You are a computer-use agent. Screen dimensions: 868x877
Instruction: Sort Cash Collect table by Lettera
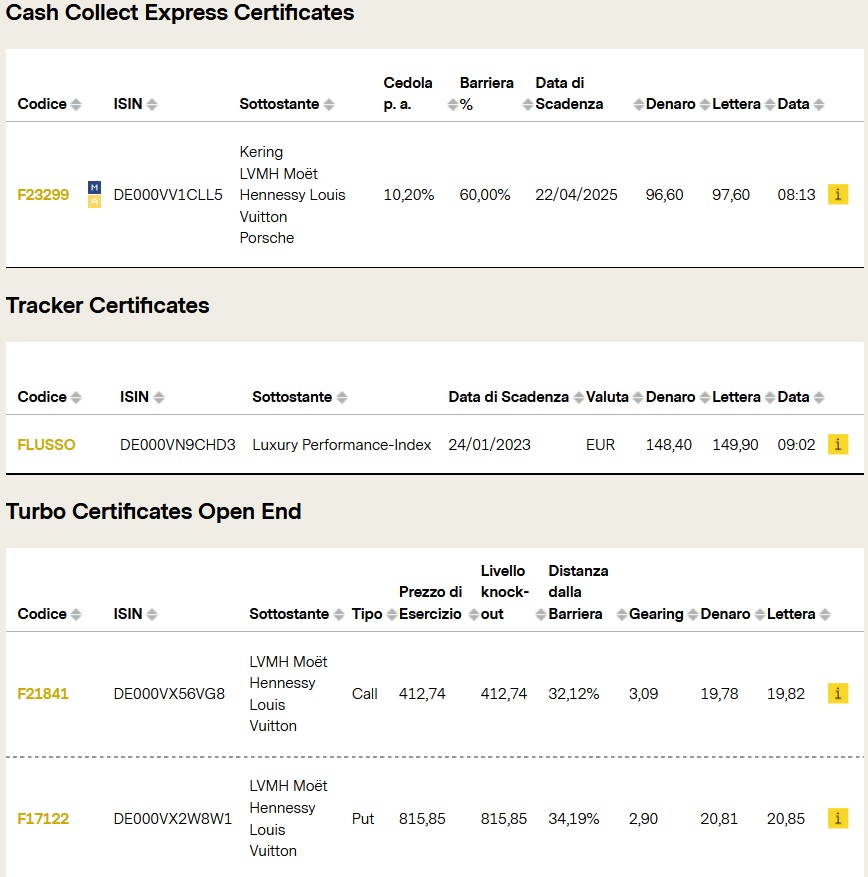770,105
